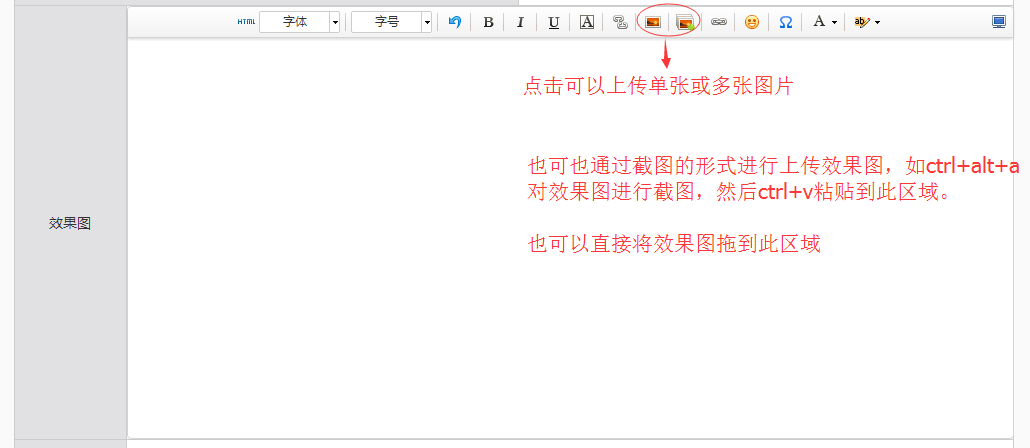Toggle bold formatting
The height and width of the screenshot is (448, 1030).
tap(488, 22)
